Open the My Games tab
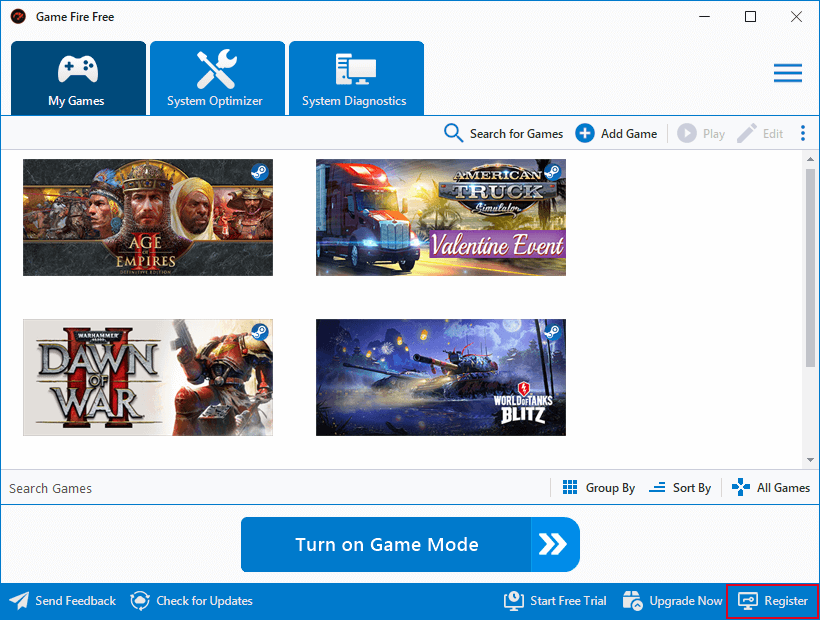 (x=78, y=78)
